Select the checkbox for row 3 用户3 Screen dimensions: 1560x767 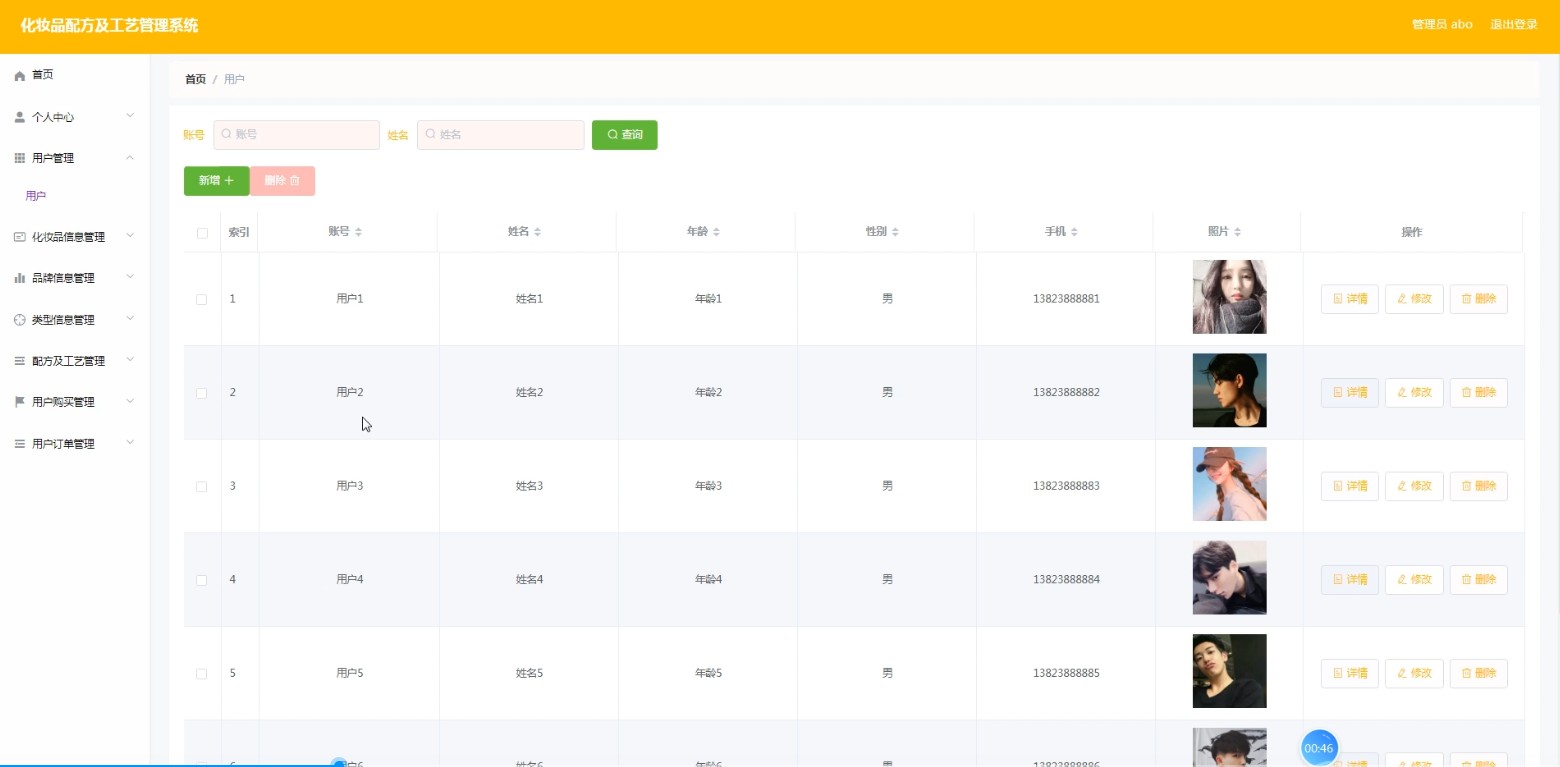(x=202, y=486)
